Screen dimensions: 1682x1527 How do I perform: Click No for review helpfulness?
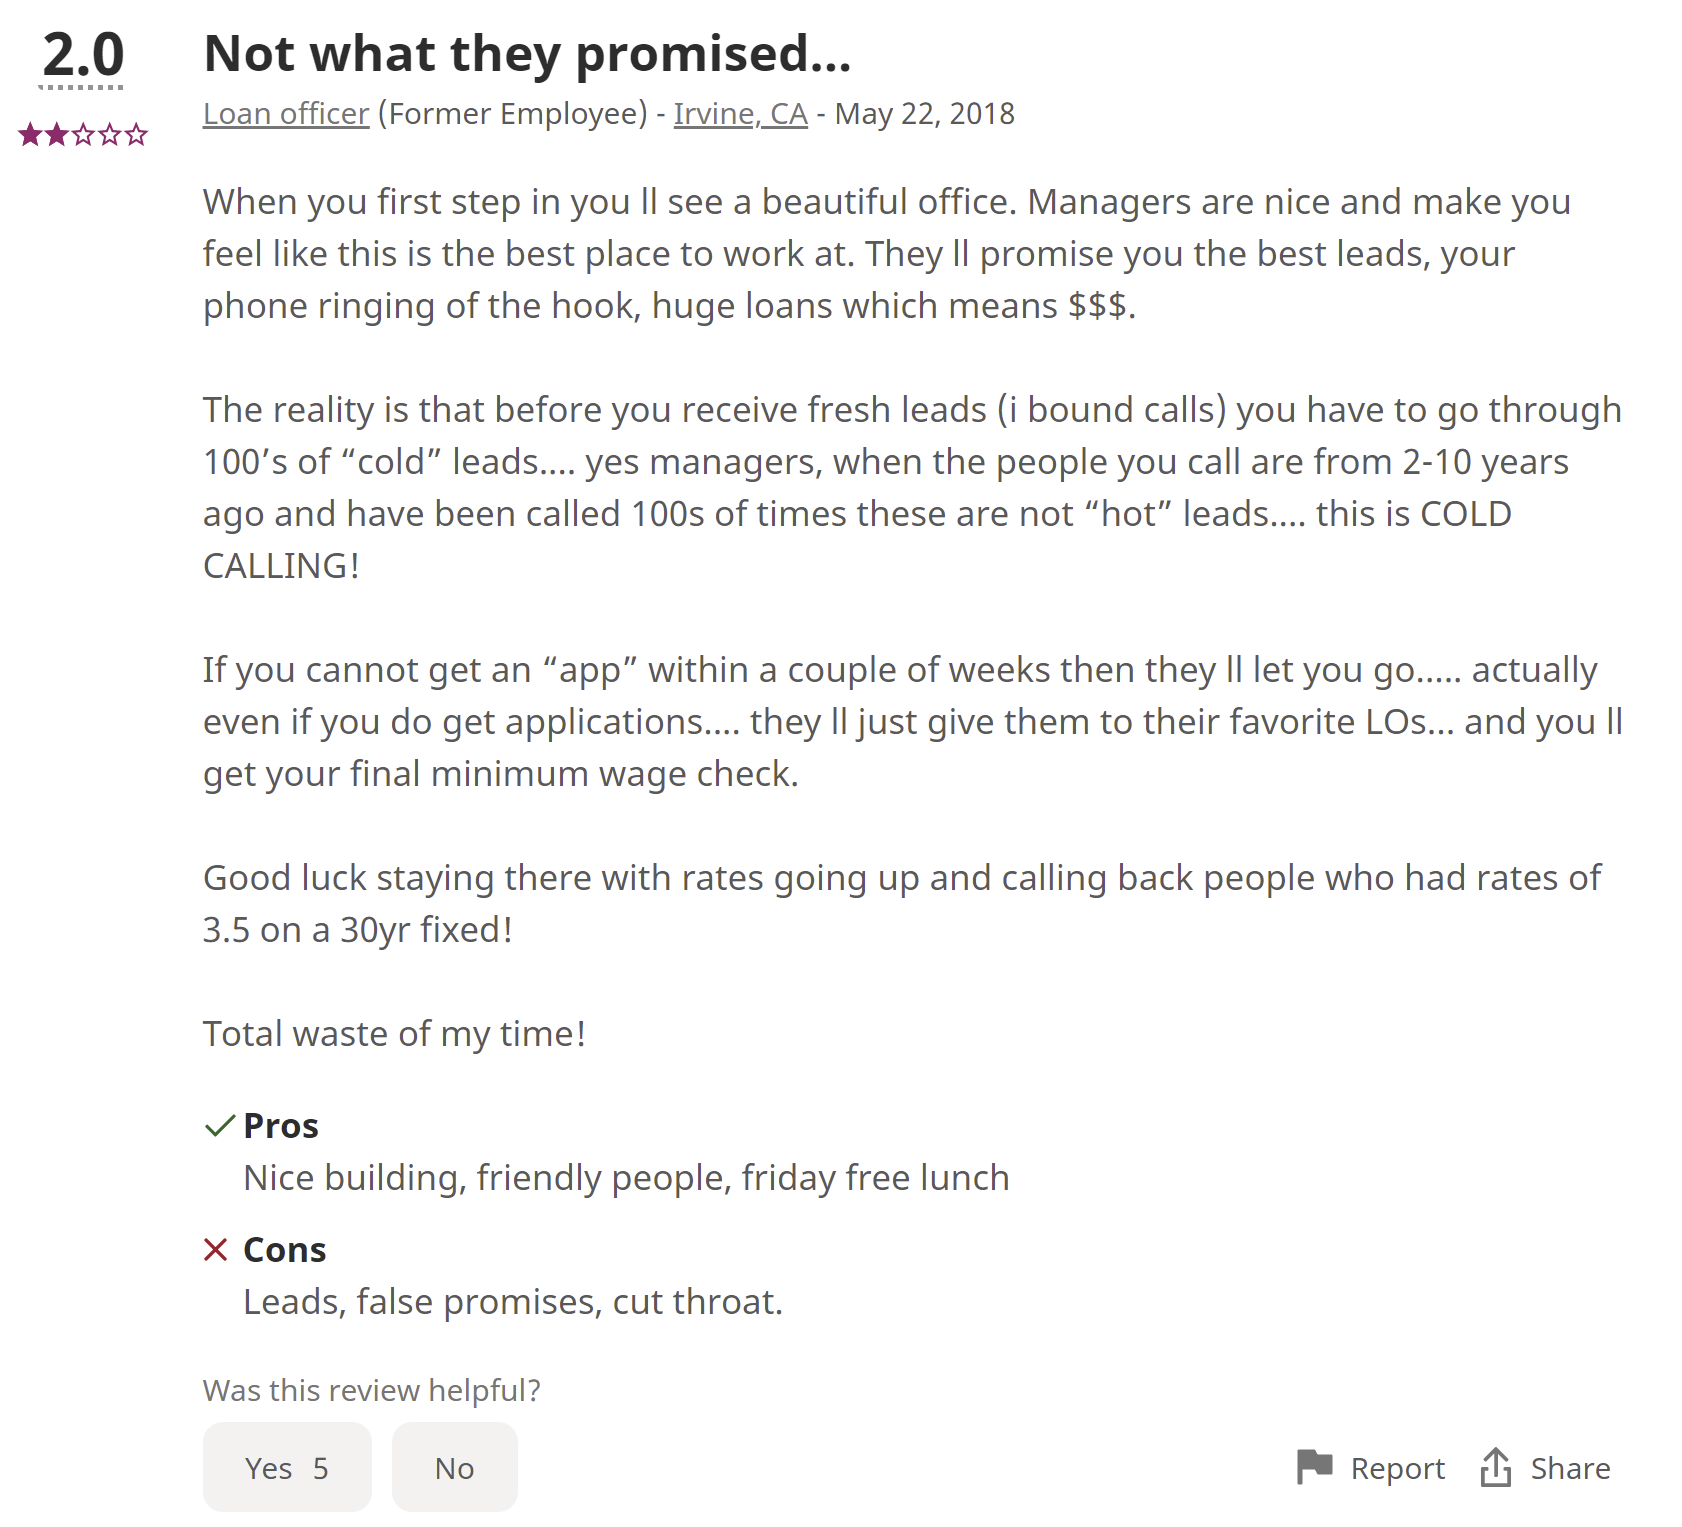point(454,1467)
